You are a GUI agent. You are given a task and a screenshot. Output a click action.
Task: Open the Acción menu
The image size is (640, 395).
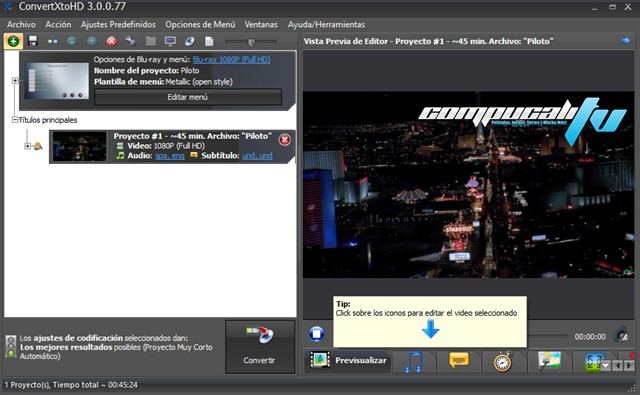point(58,24)
